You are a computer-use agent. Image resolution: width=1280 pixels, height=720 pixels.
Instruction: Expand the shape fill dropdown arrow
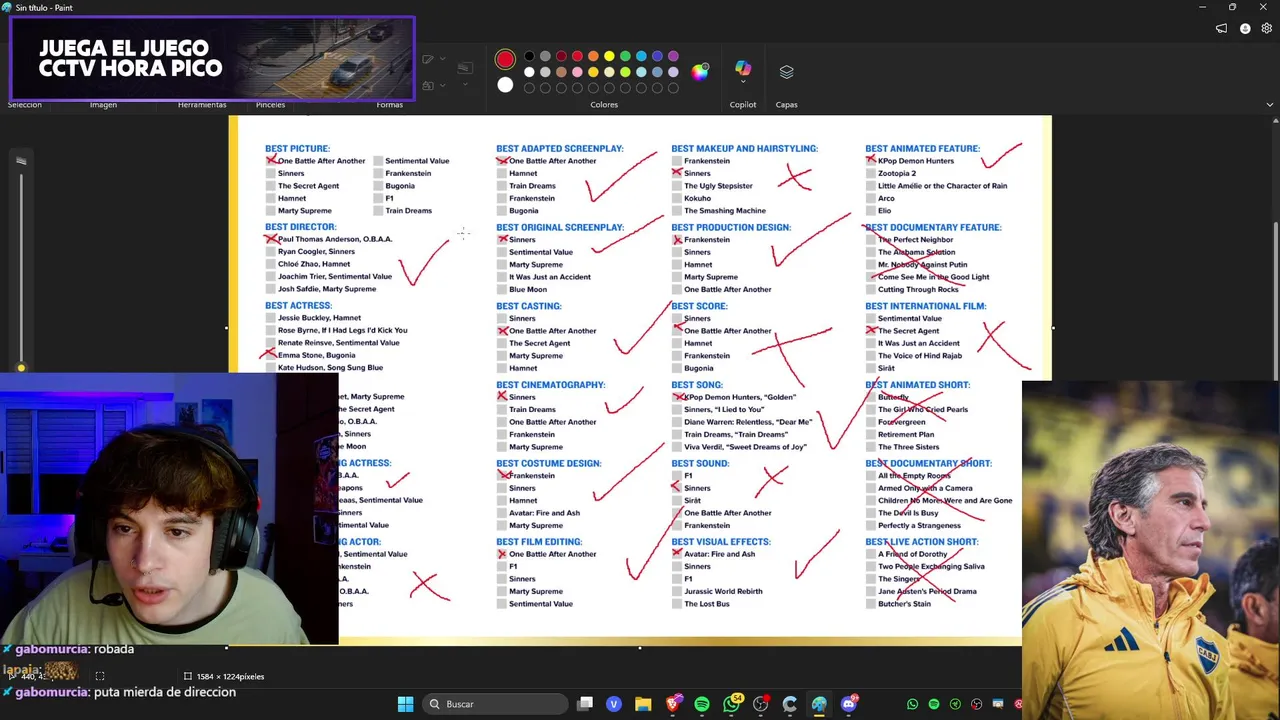[442, 85]
